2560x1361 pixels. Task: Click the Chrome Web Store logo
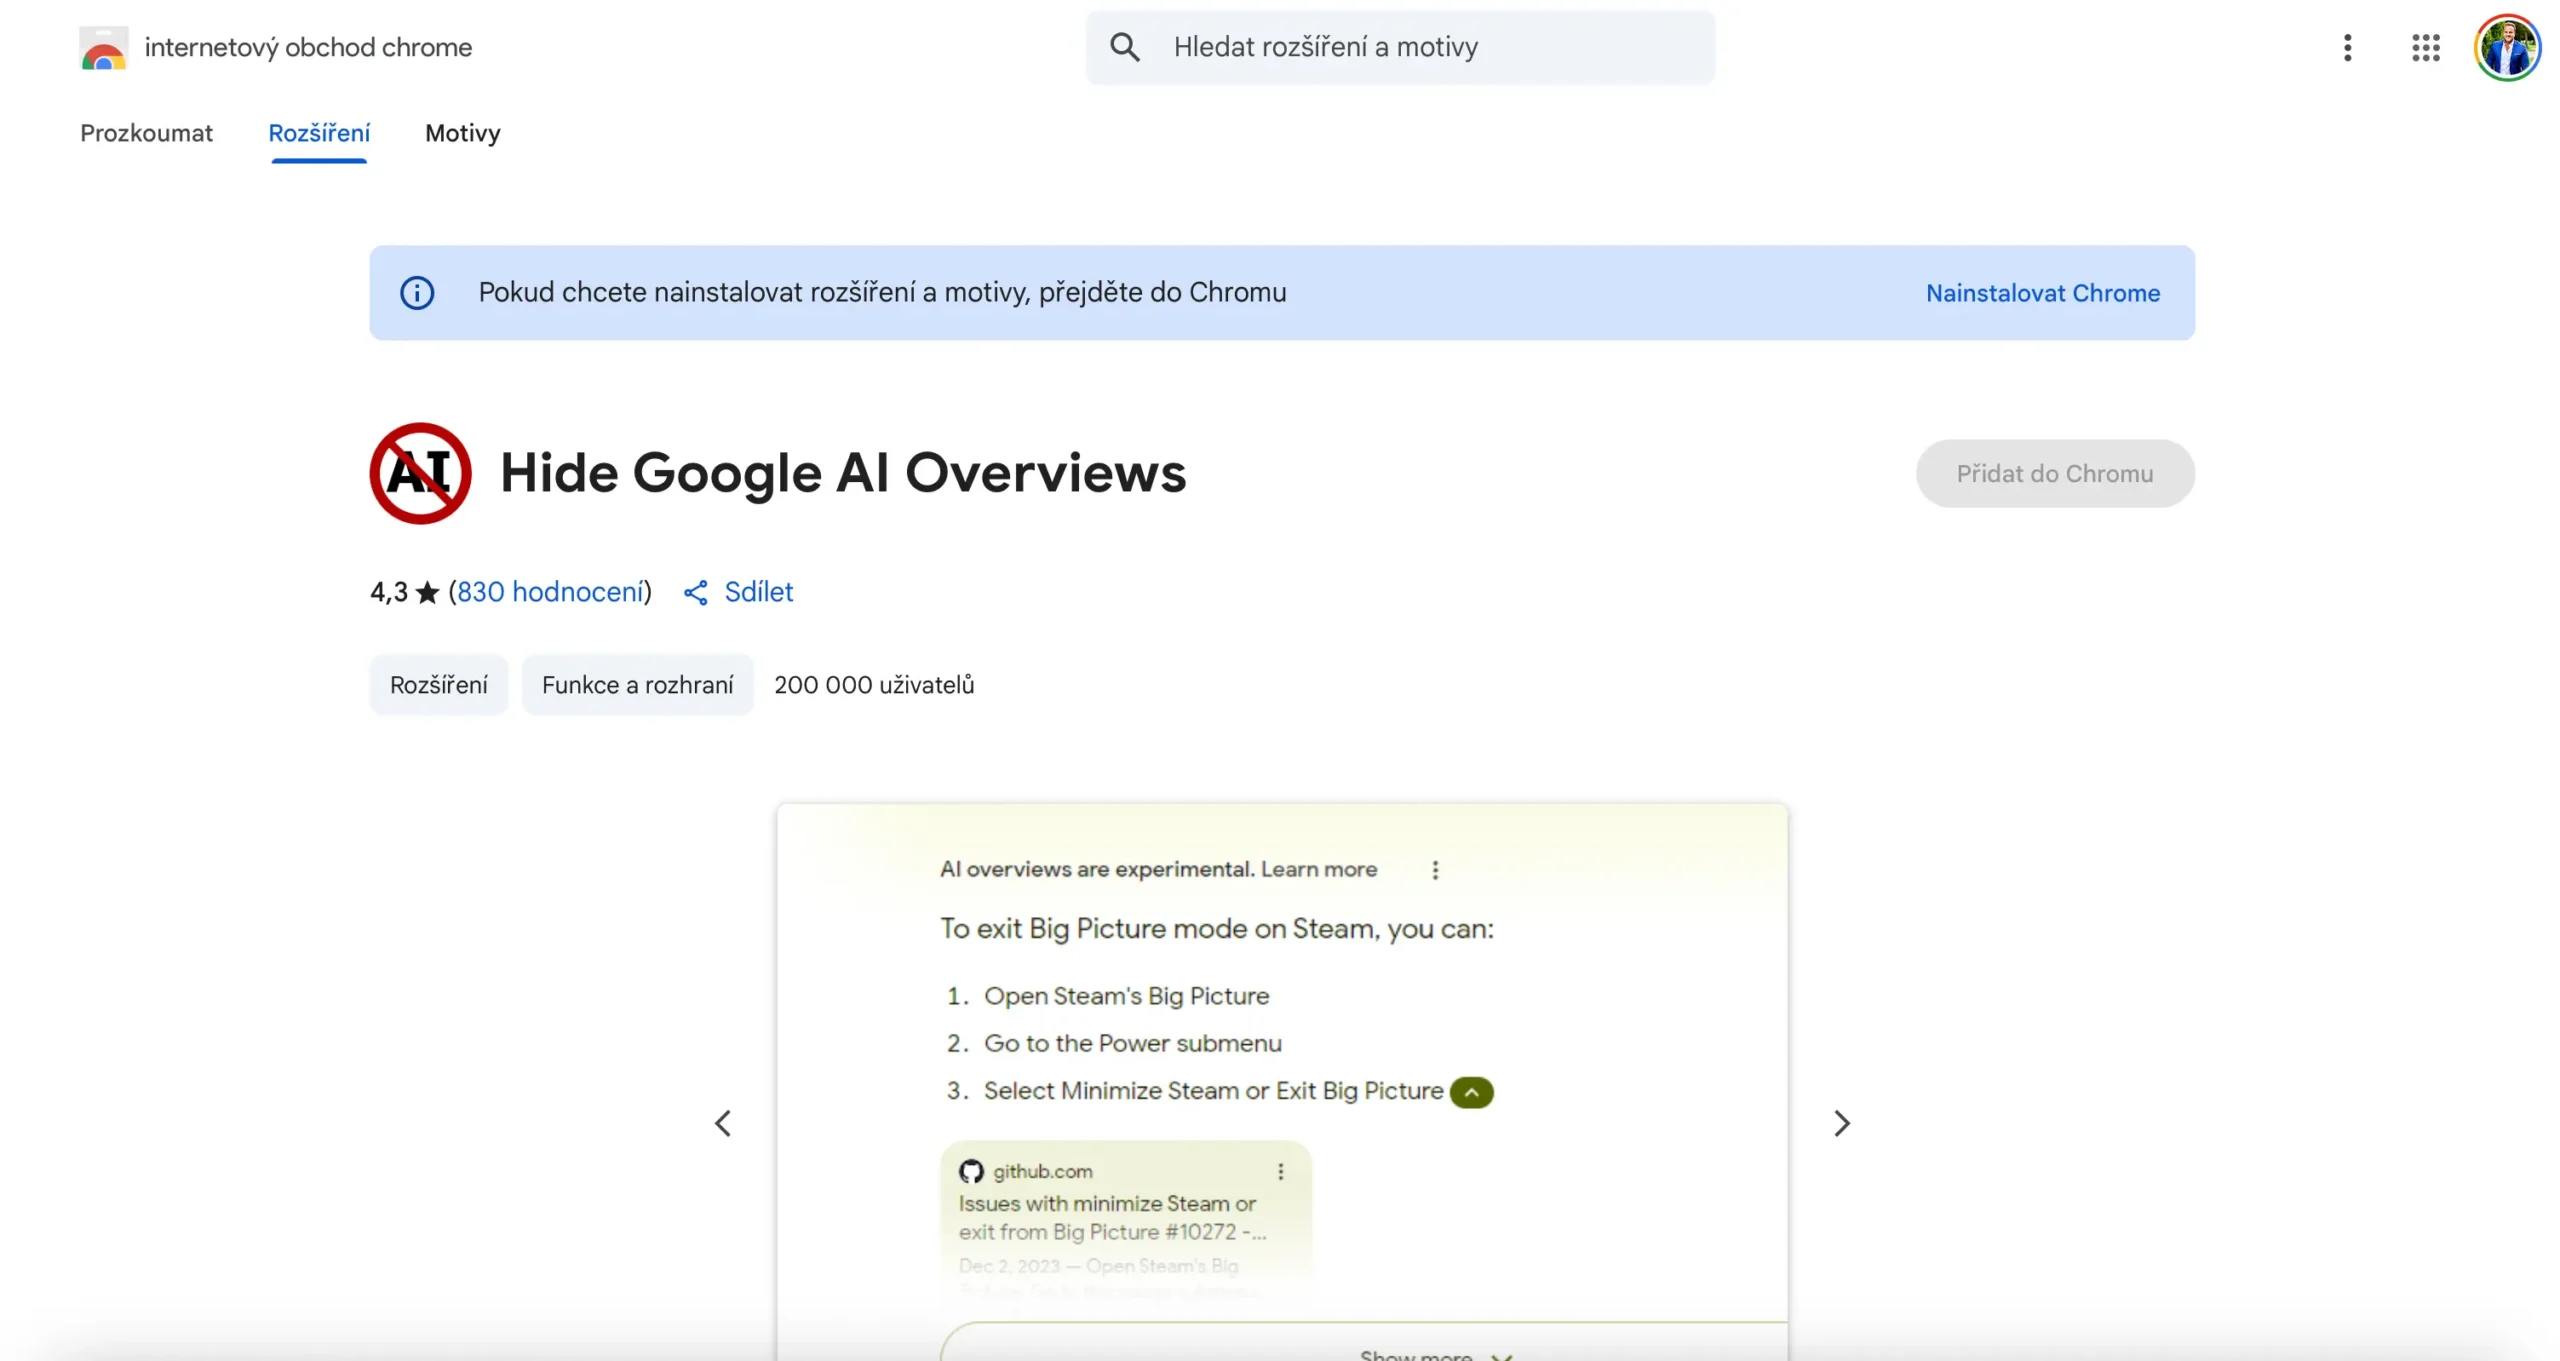point(103,47)
